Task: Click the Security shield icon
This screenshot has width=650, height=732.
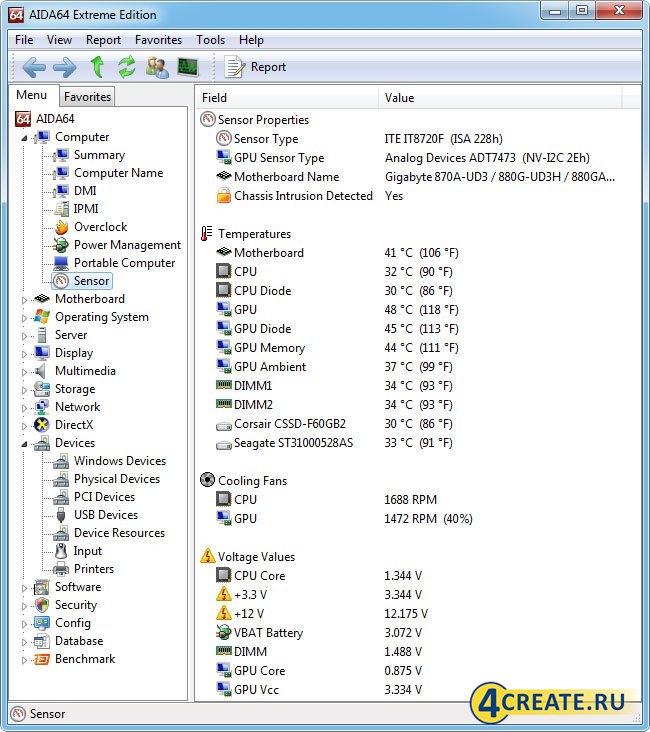Action: point(42,605)
